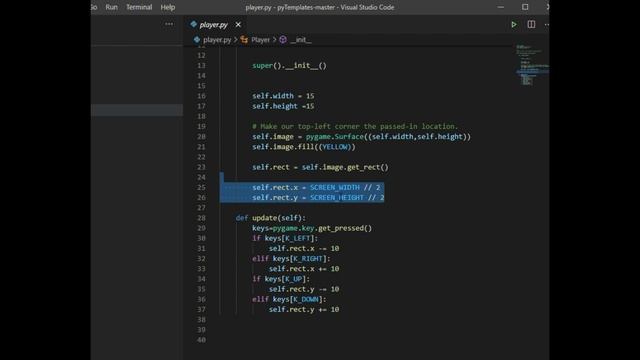Click on self.width = 15 line
This screenshot has height=360, width=640.
pos(283,96)
